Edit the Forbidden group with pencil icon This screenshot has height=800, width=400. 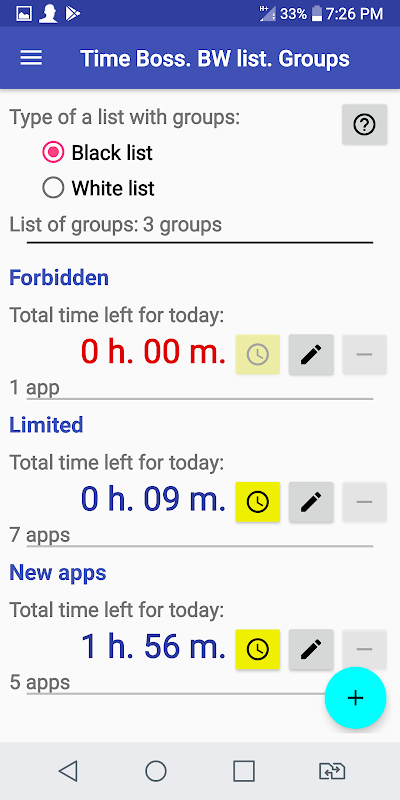pos(311,355)
